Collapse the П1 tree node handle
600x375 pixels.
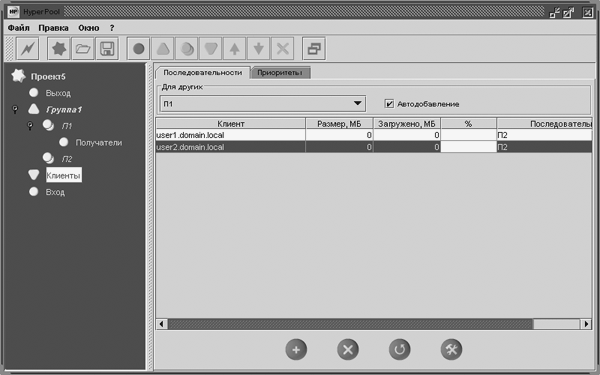[30, 126]
